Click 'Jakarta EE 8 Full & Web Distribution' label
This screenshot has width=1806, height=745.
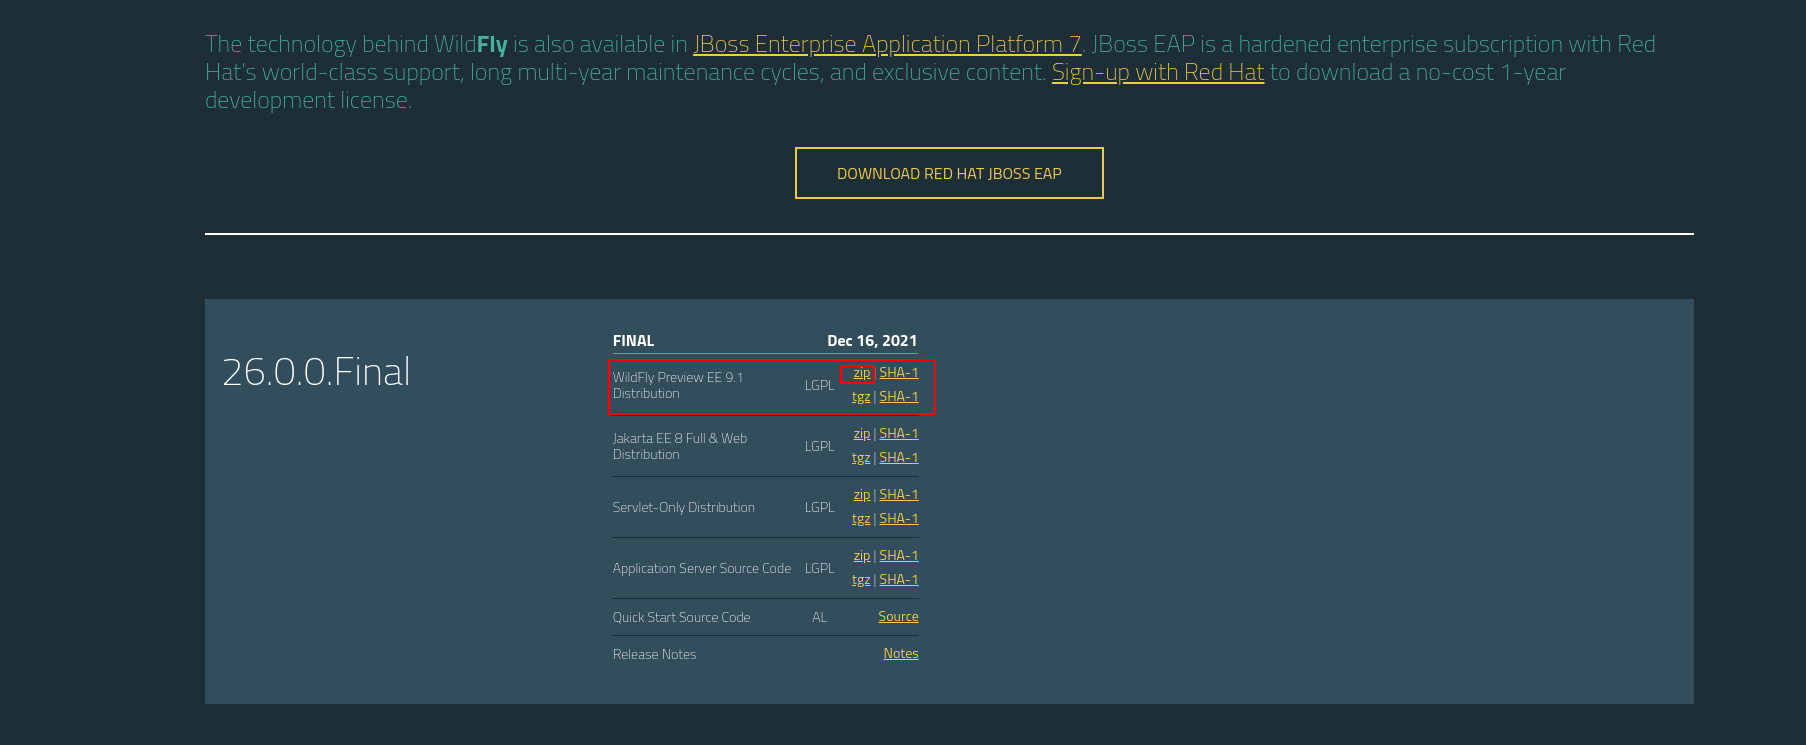click(x=680, y=446)
